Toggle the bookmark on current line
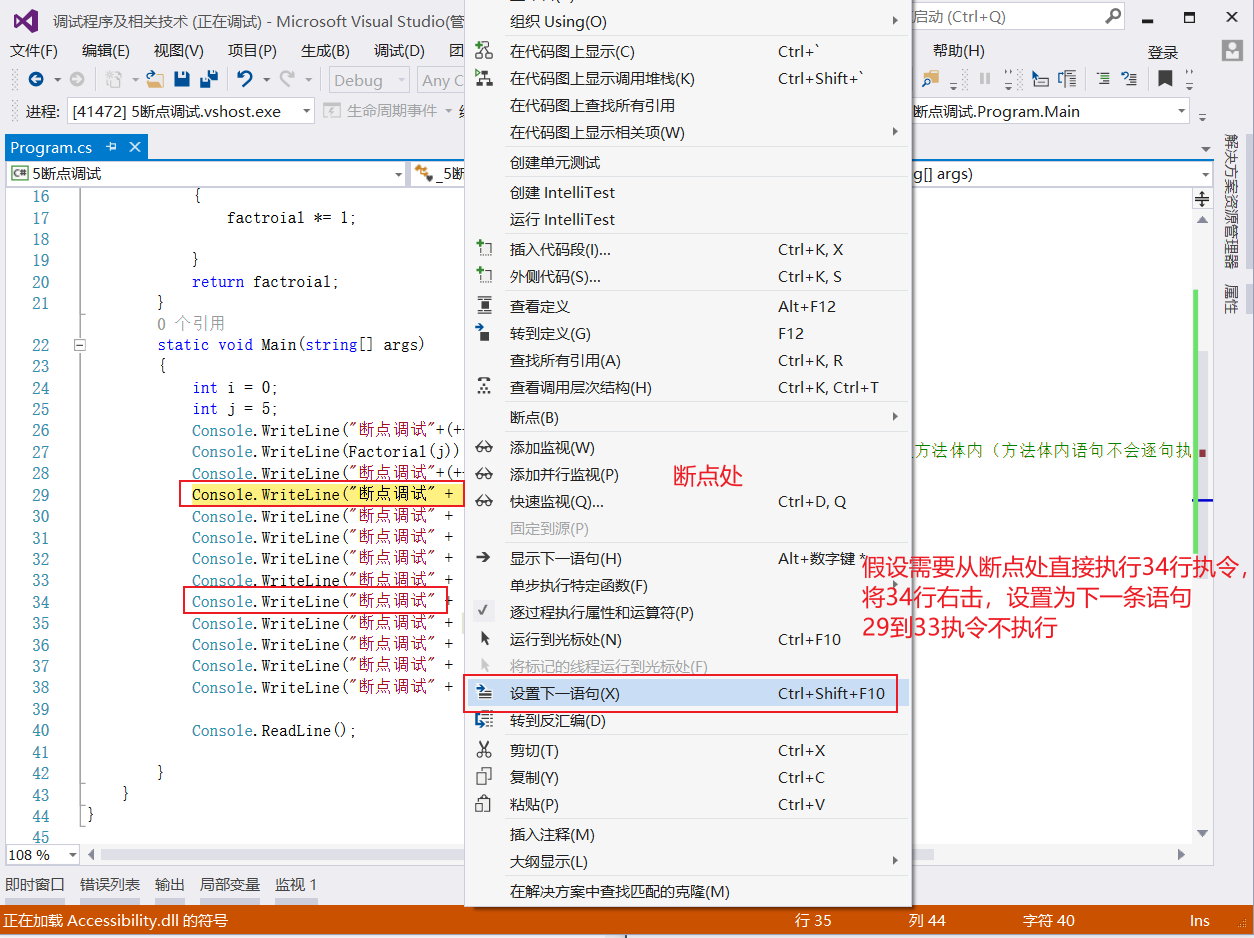 1165,79
